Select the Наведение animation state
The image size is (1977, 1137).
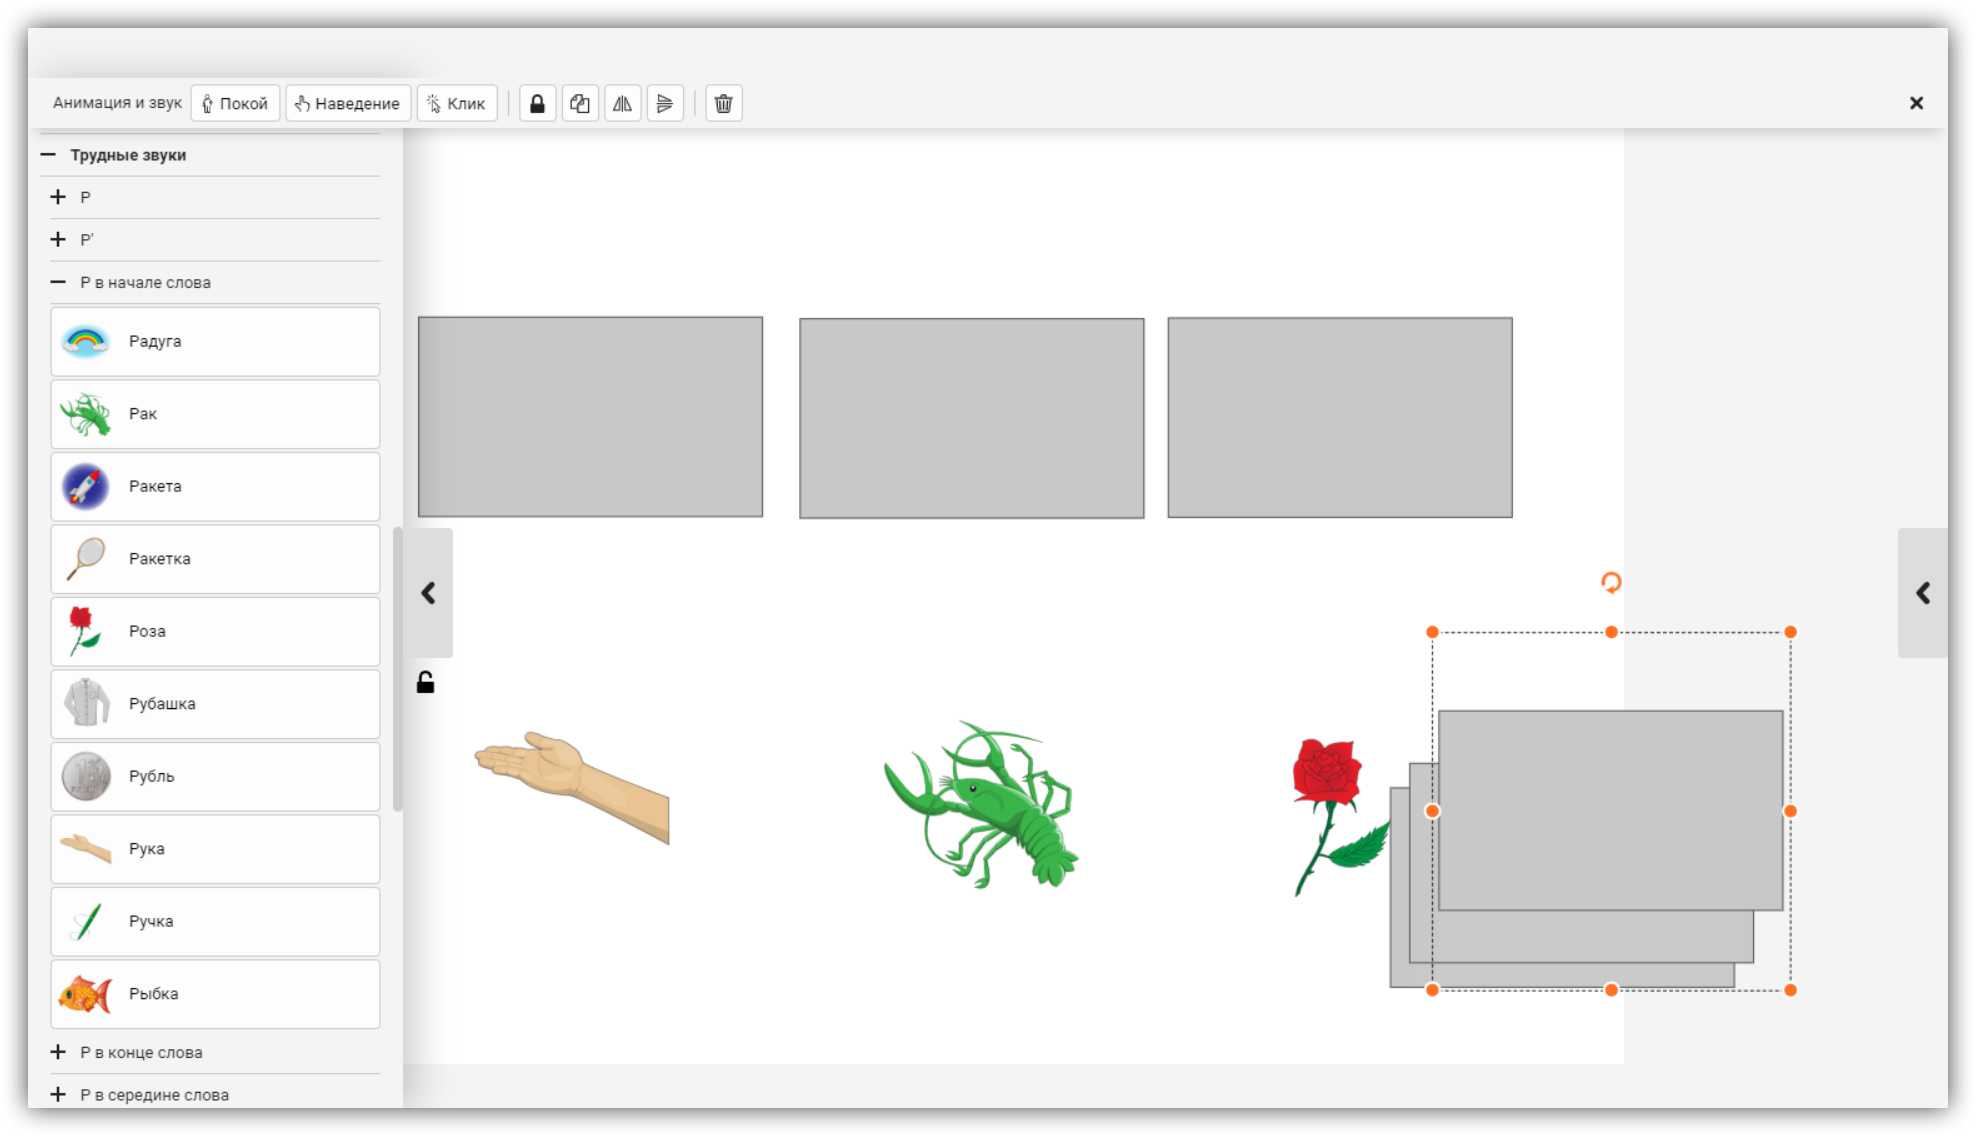pyautogui.click(x=347, y=104)
